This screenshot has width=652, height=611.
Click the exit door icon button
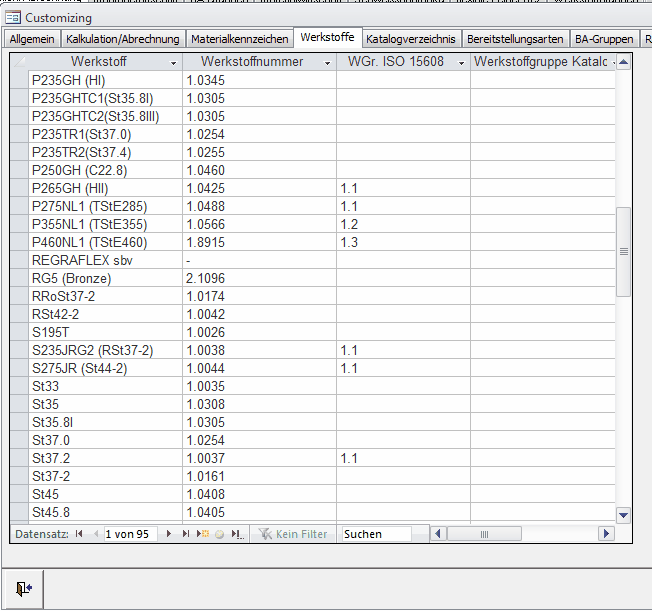[x=23, y=589]
